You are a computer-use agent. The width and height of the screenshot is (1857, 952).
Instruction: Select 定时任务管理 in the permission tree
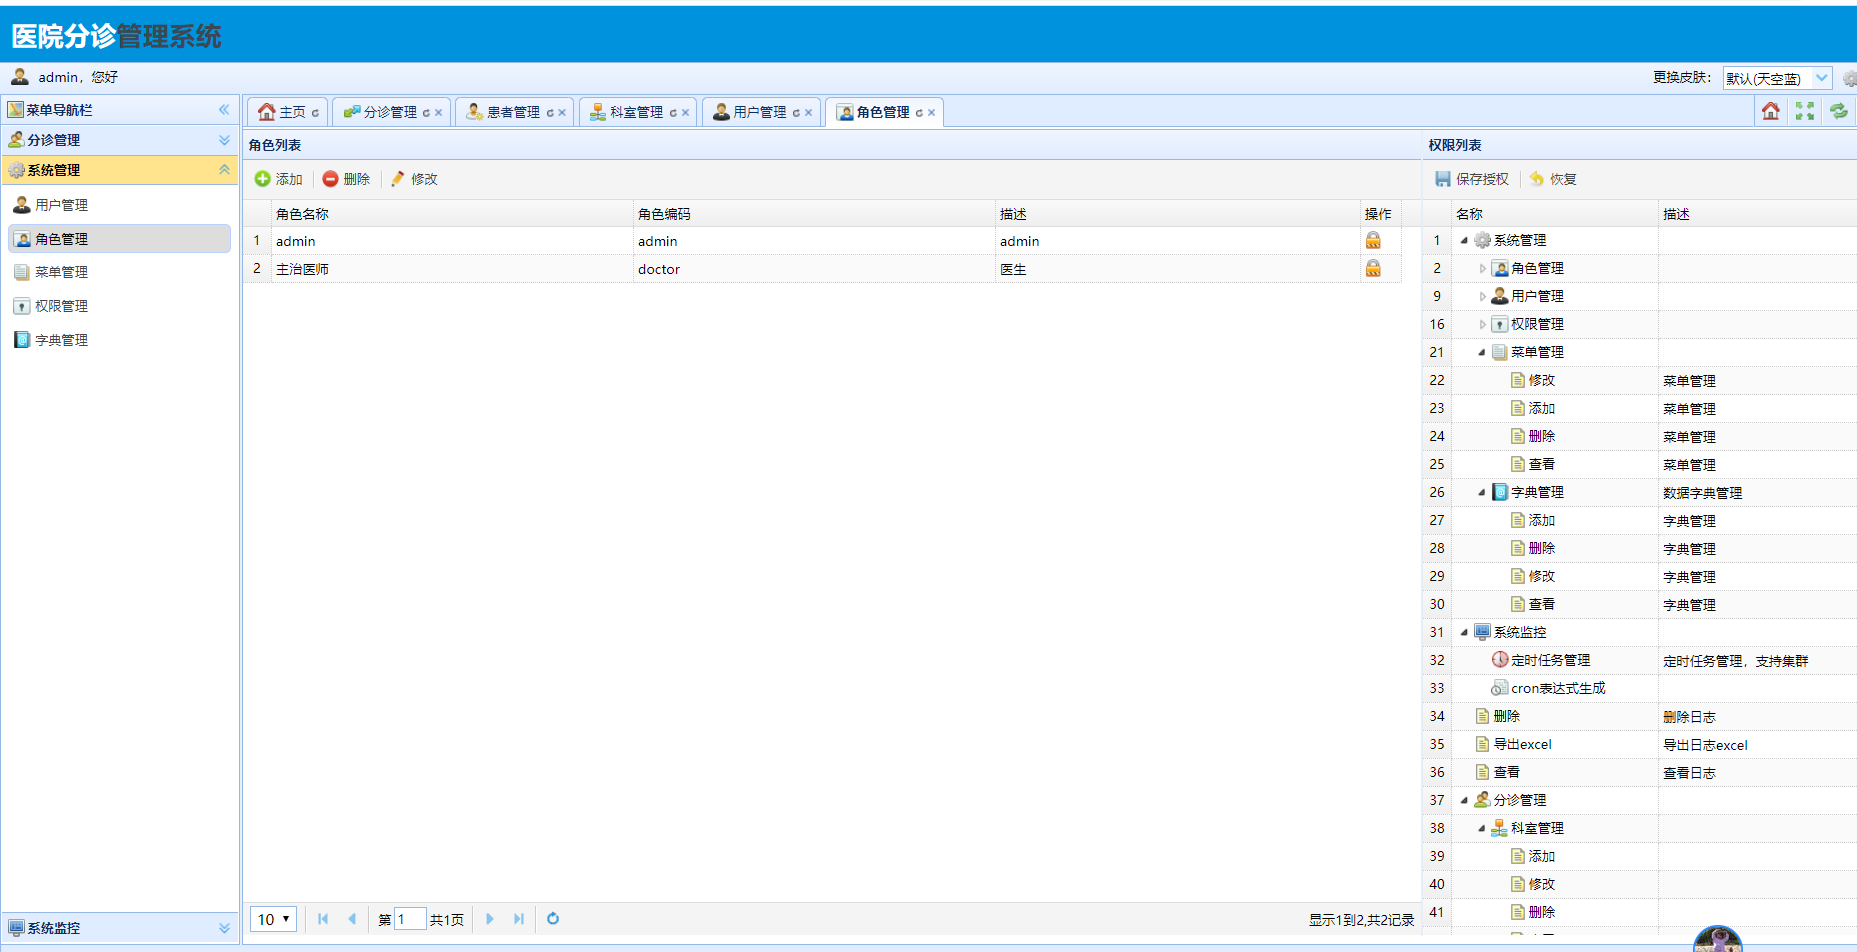click(x=1550, y=660)
